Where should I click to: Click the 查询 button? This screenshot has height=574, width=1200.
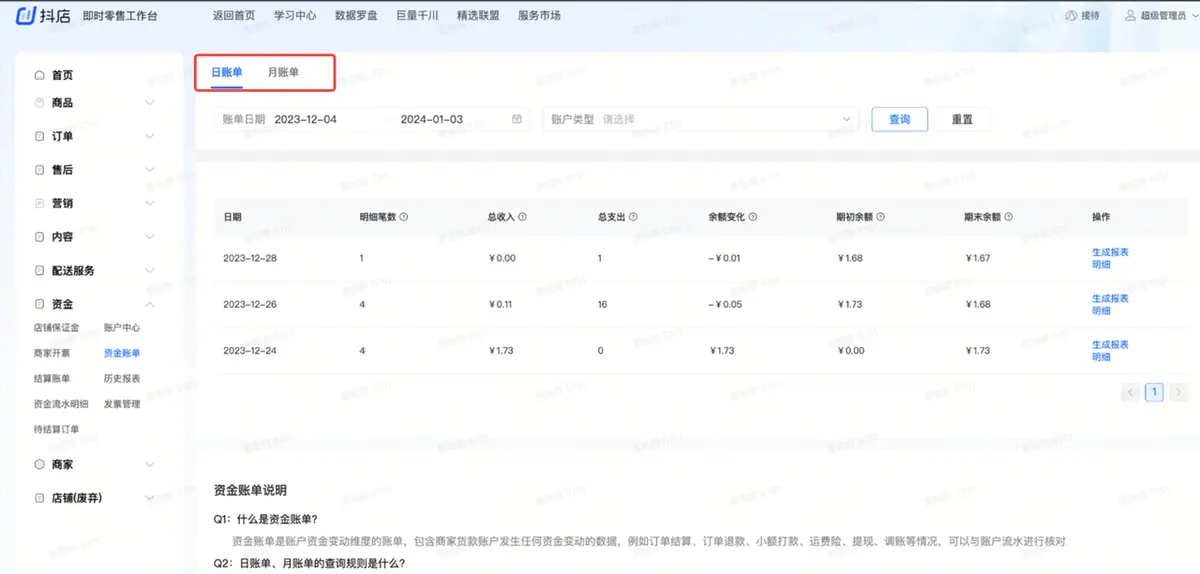(900, 119)
